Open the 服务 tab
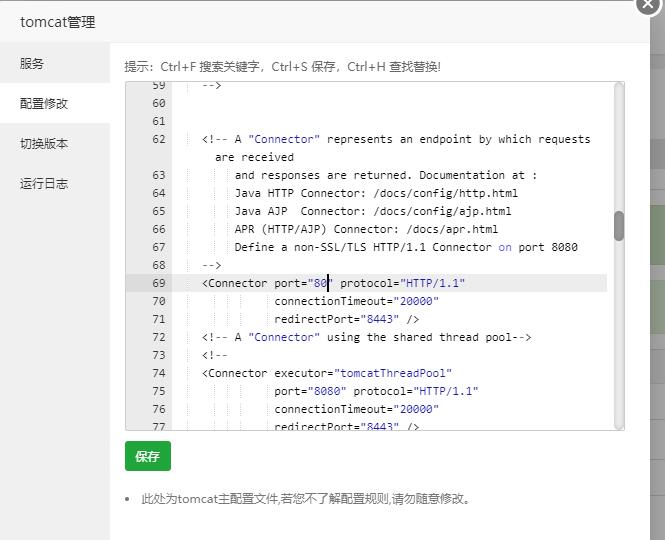 coord(55,63)
